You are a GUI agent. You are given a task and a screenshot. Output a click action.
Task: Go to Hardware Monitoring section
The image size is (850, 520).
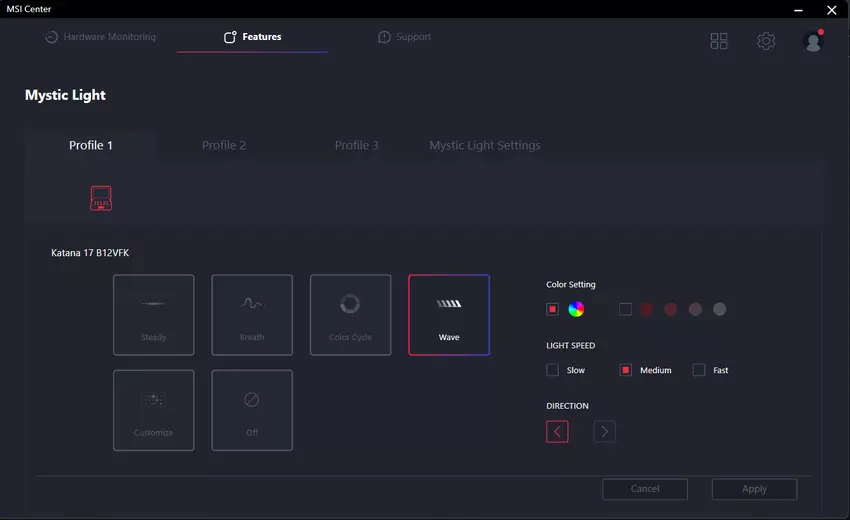tap(101, 37)
